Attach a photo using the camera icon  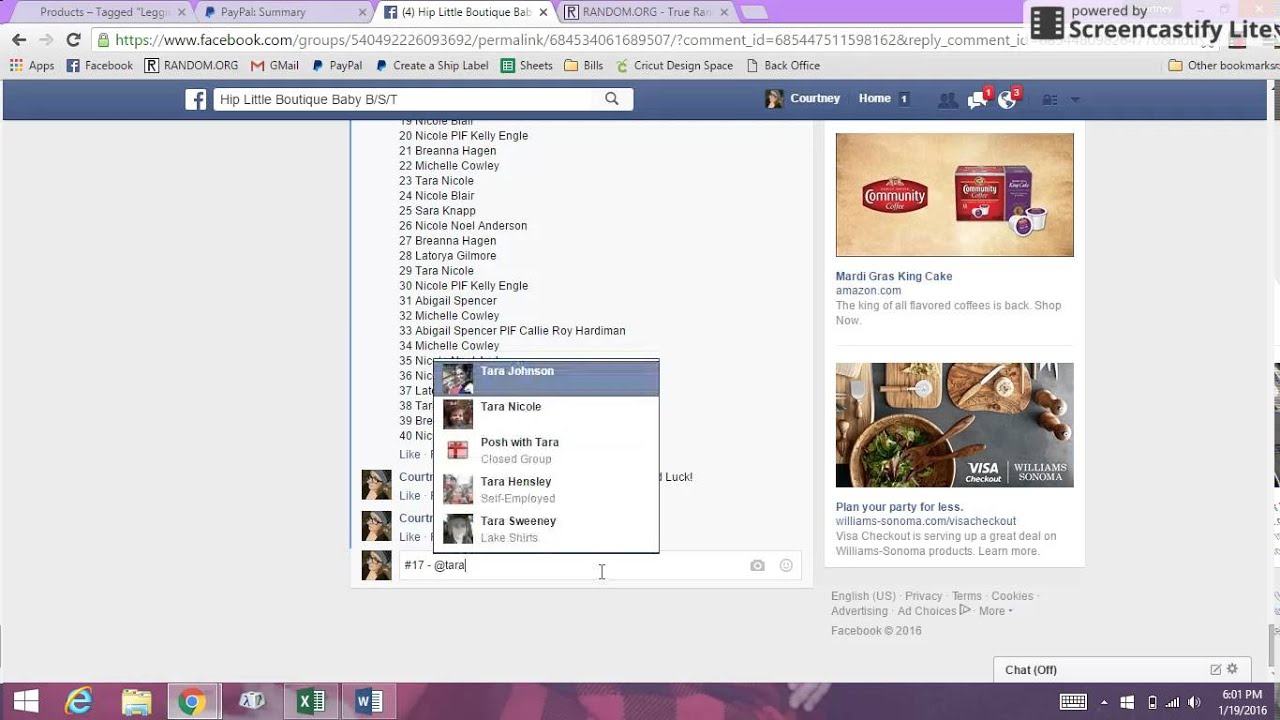pyautogui.click(x=757, y=565)
